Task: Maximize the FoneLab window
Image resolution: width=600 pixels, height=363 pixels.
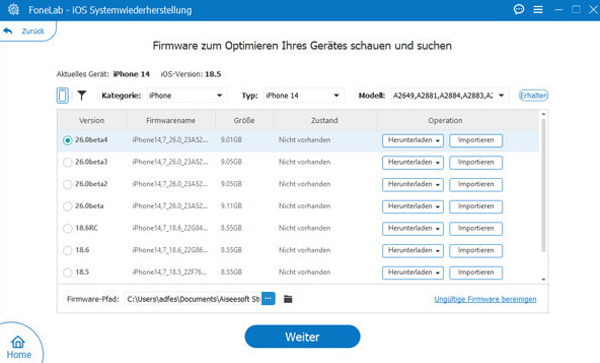Action: (576, 9)
